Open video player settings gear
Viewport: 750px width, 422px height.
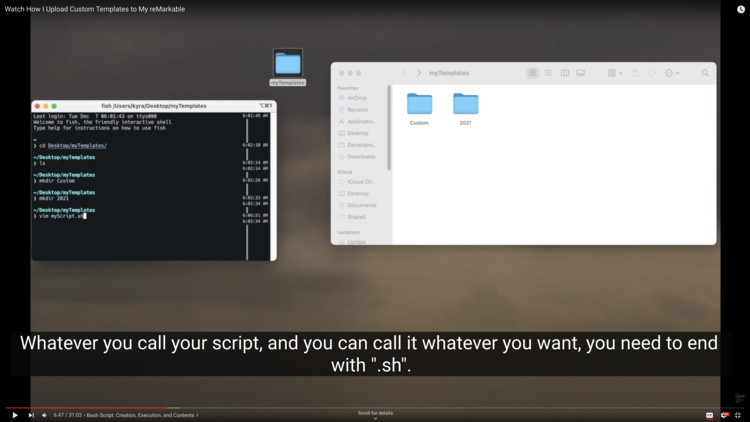pyautogui.click(x=724, y=415)
